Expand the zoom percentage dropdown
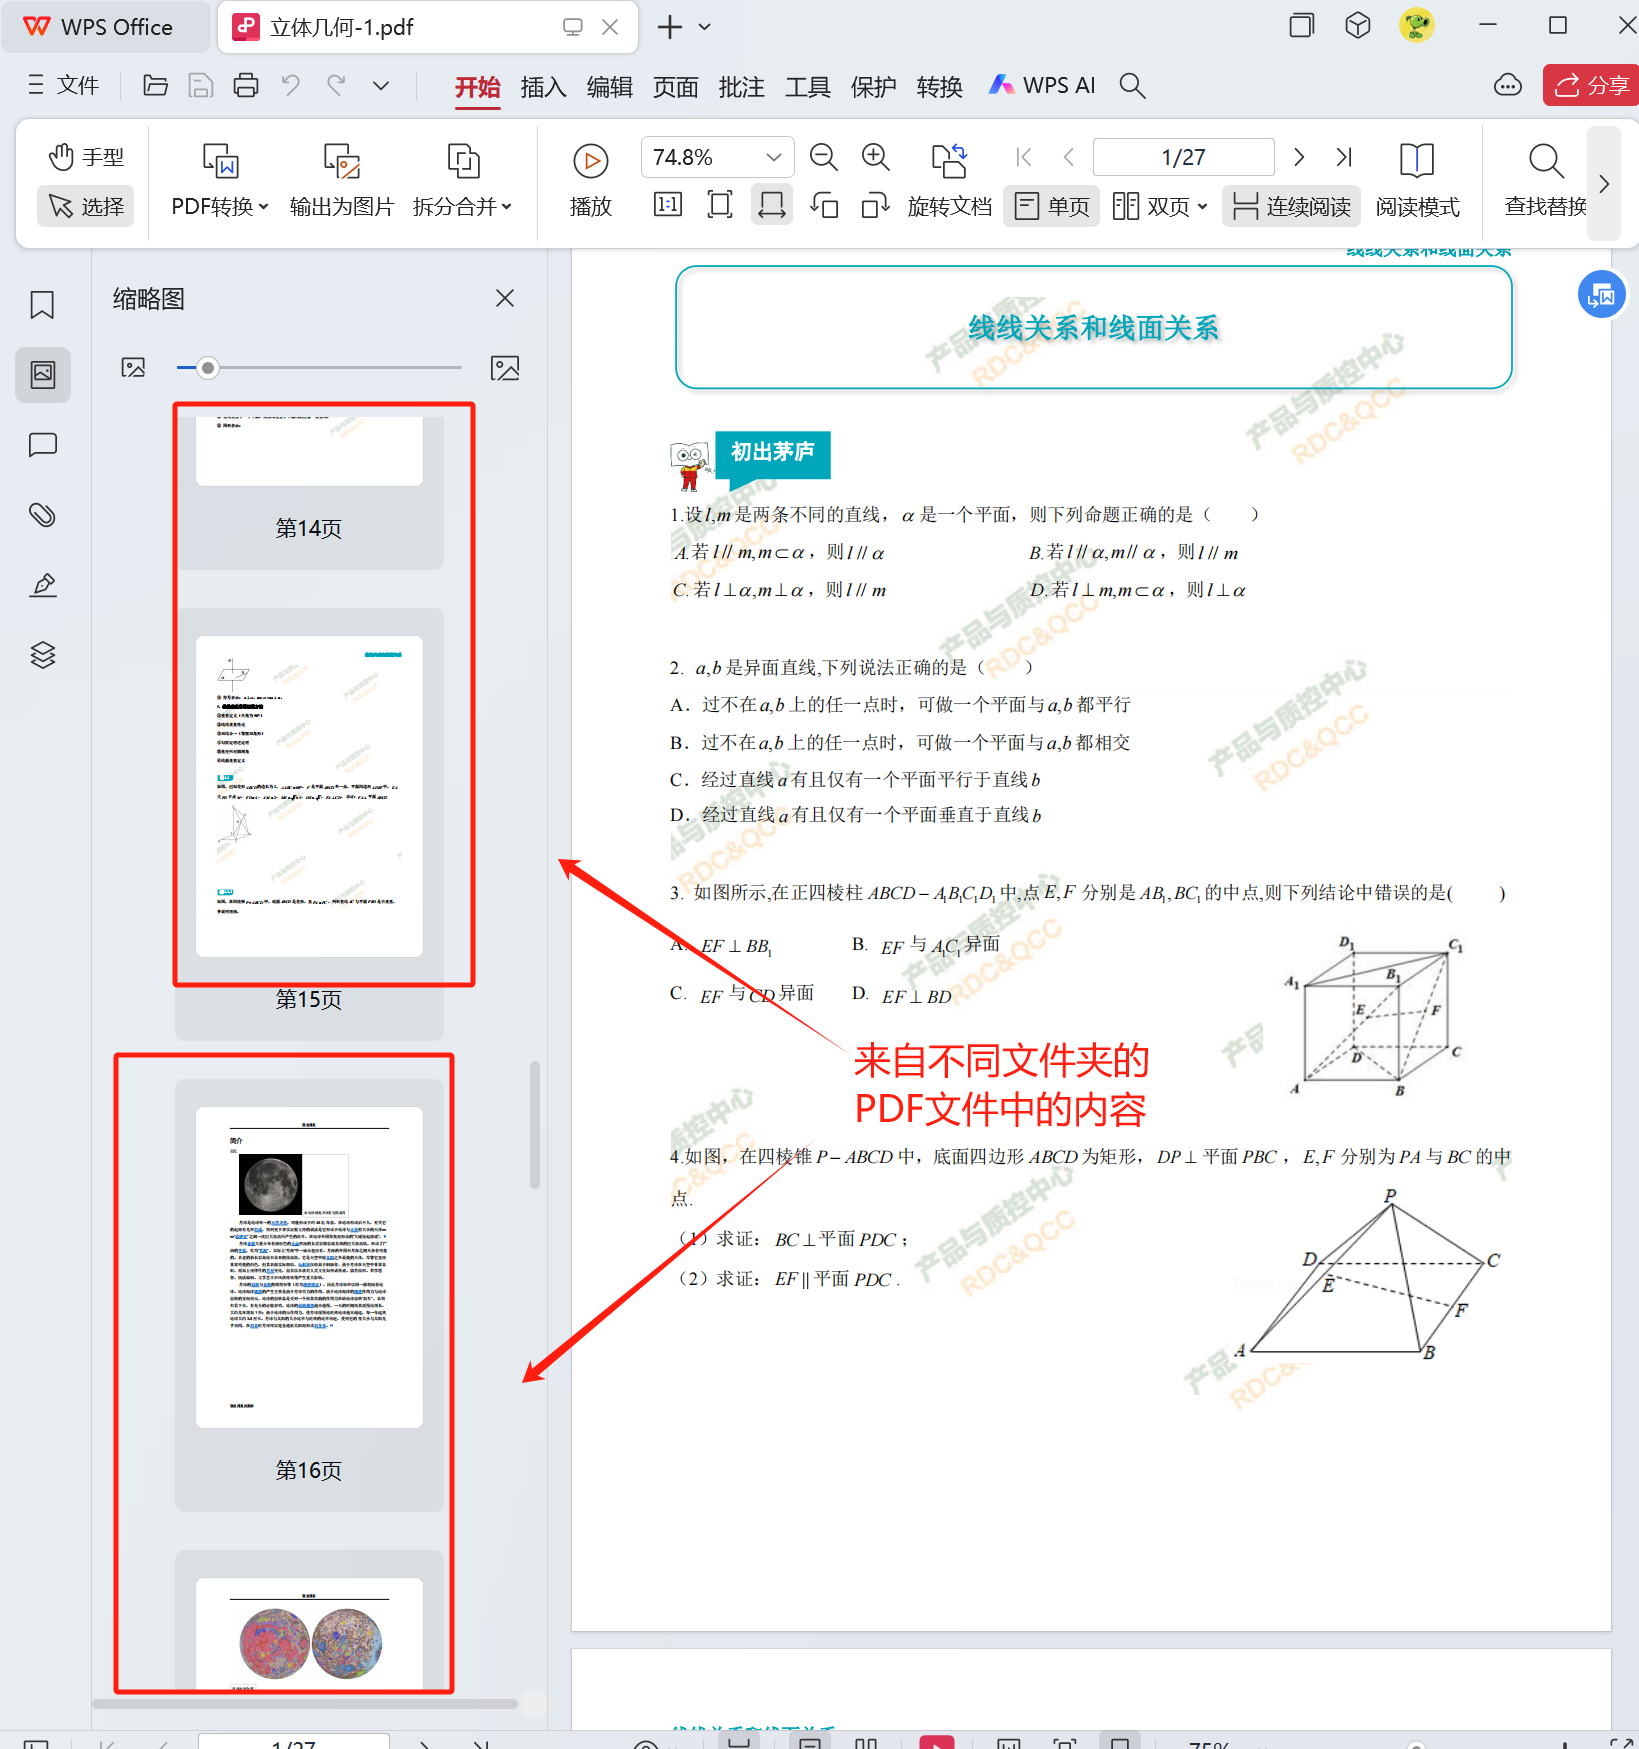This screenshot has width=1639, height=1749. point(773,157)
